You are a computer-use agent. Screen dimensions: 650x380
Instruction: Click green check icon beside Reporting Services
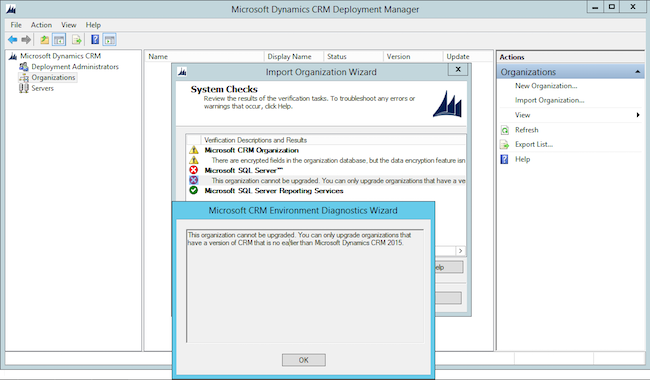[x=194, y=191]
